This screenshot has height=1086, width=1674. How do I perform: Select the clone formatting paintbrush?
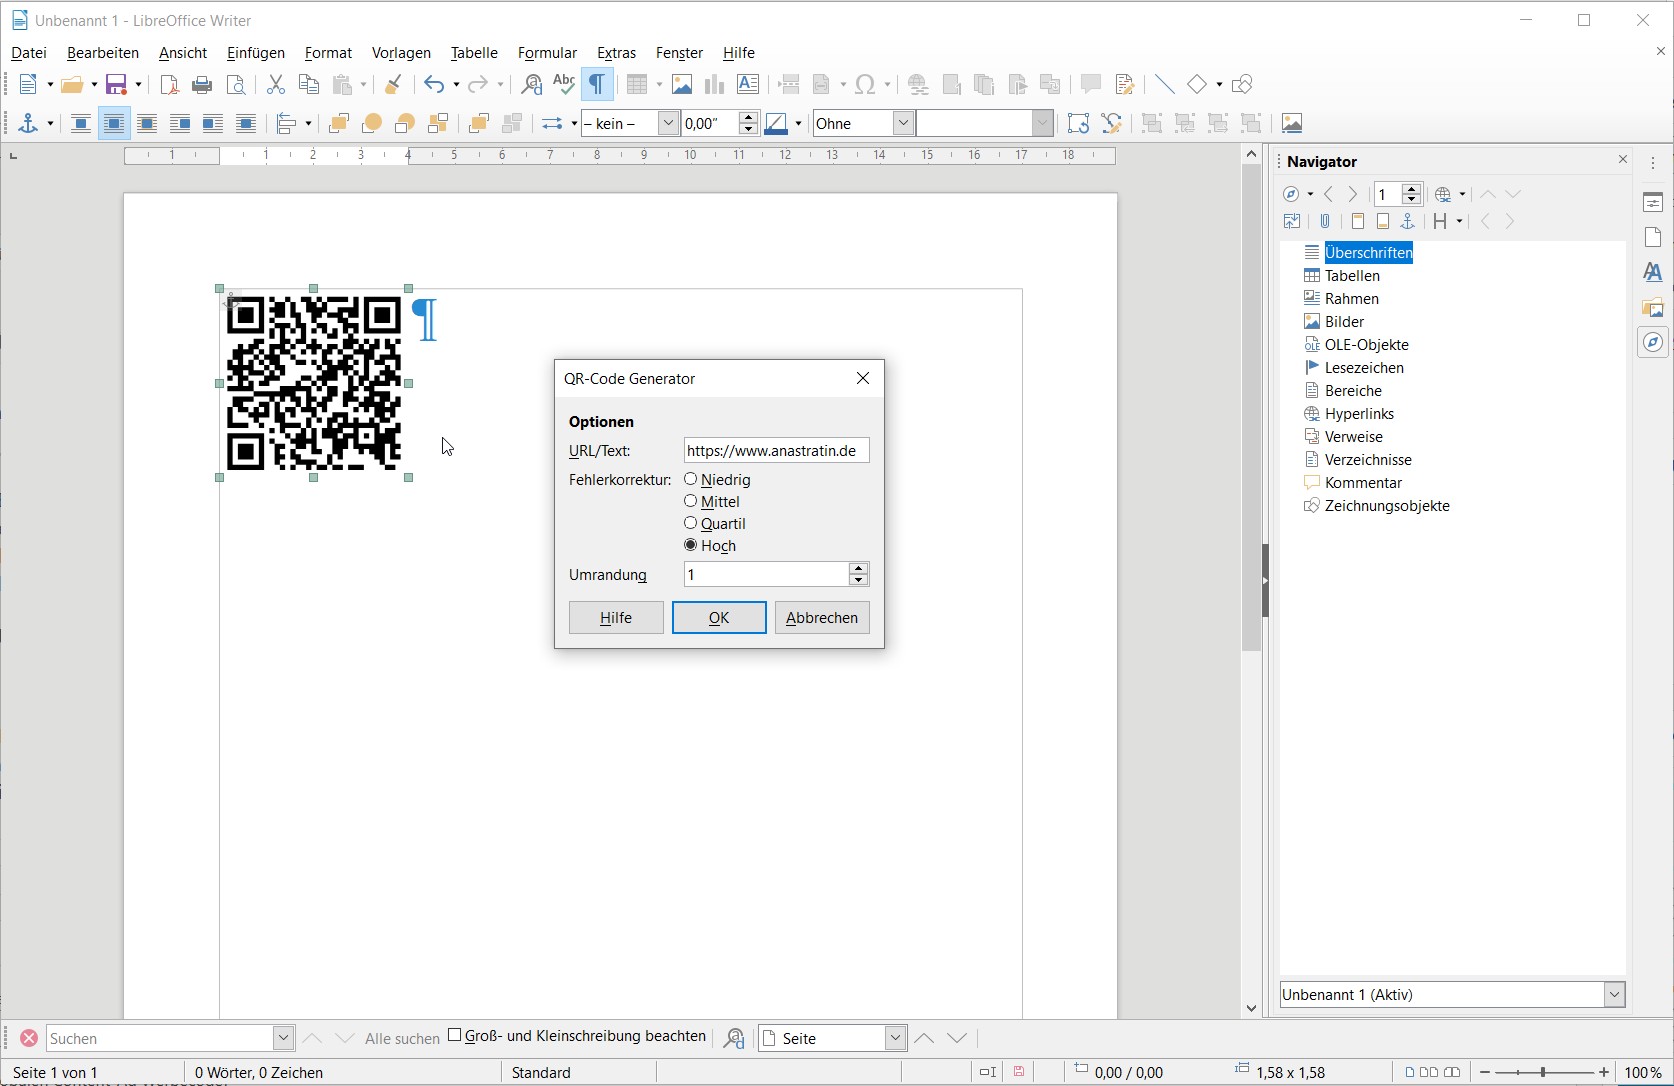[392, 84]
